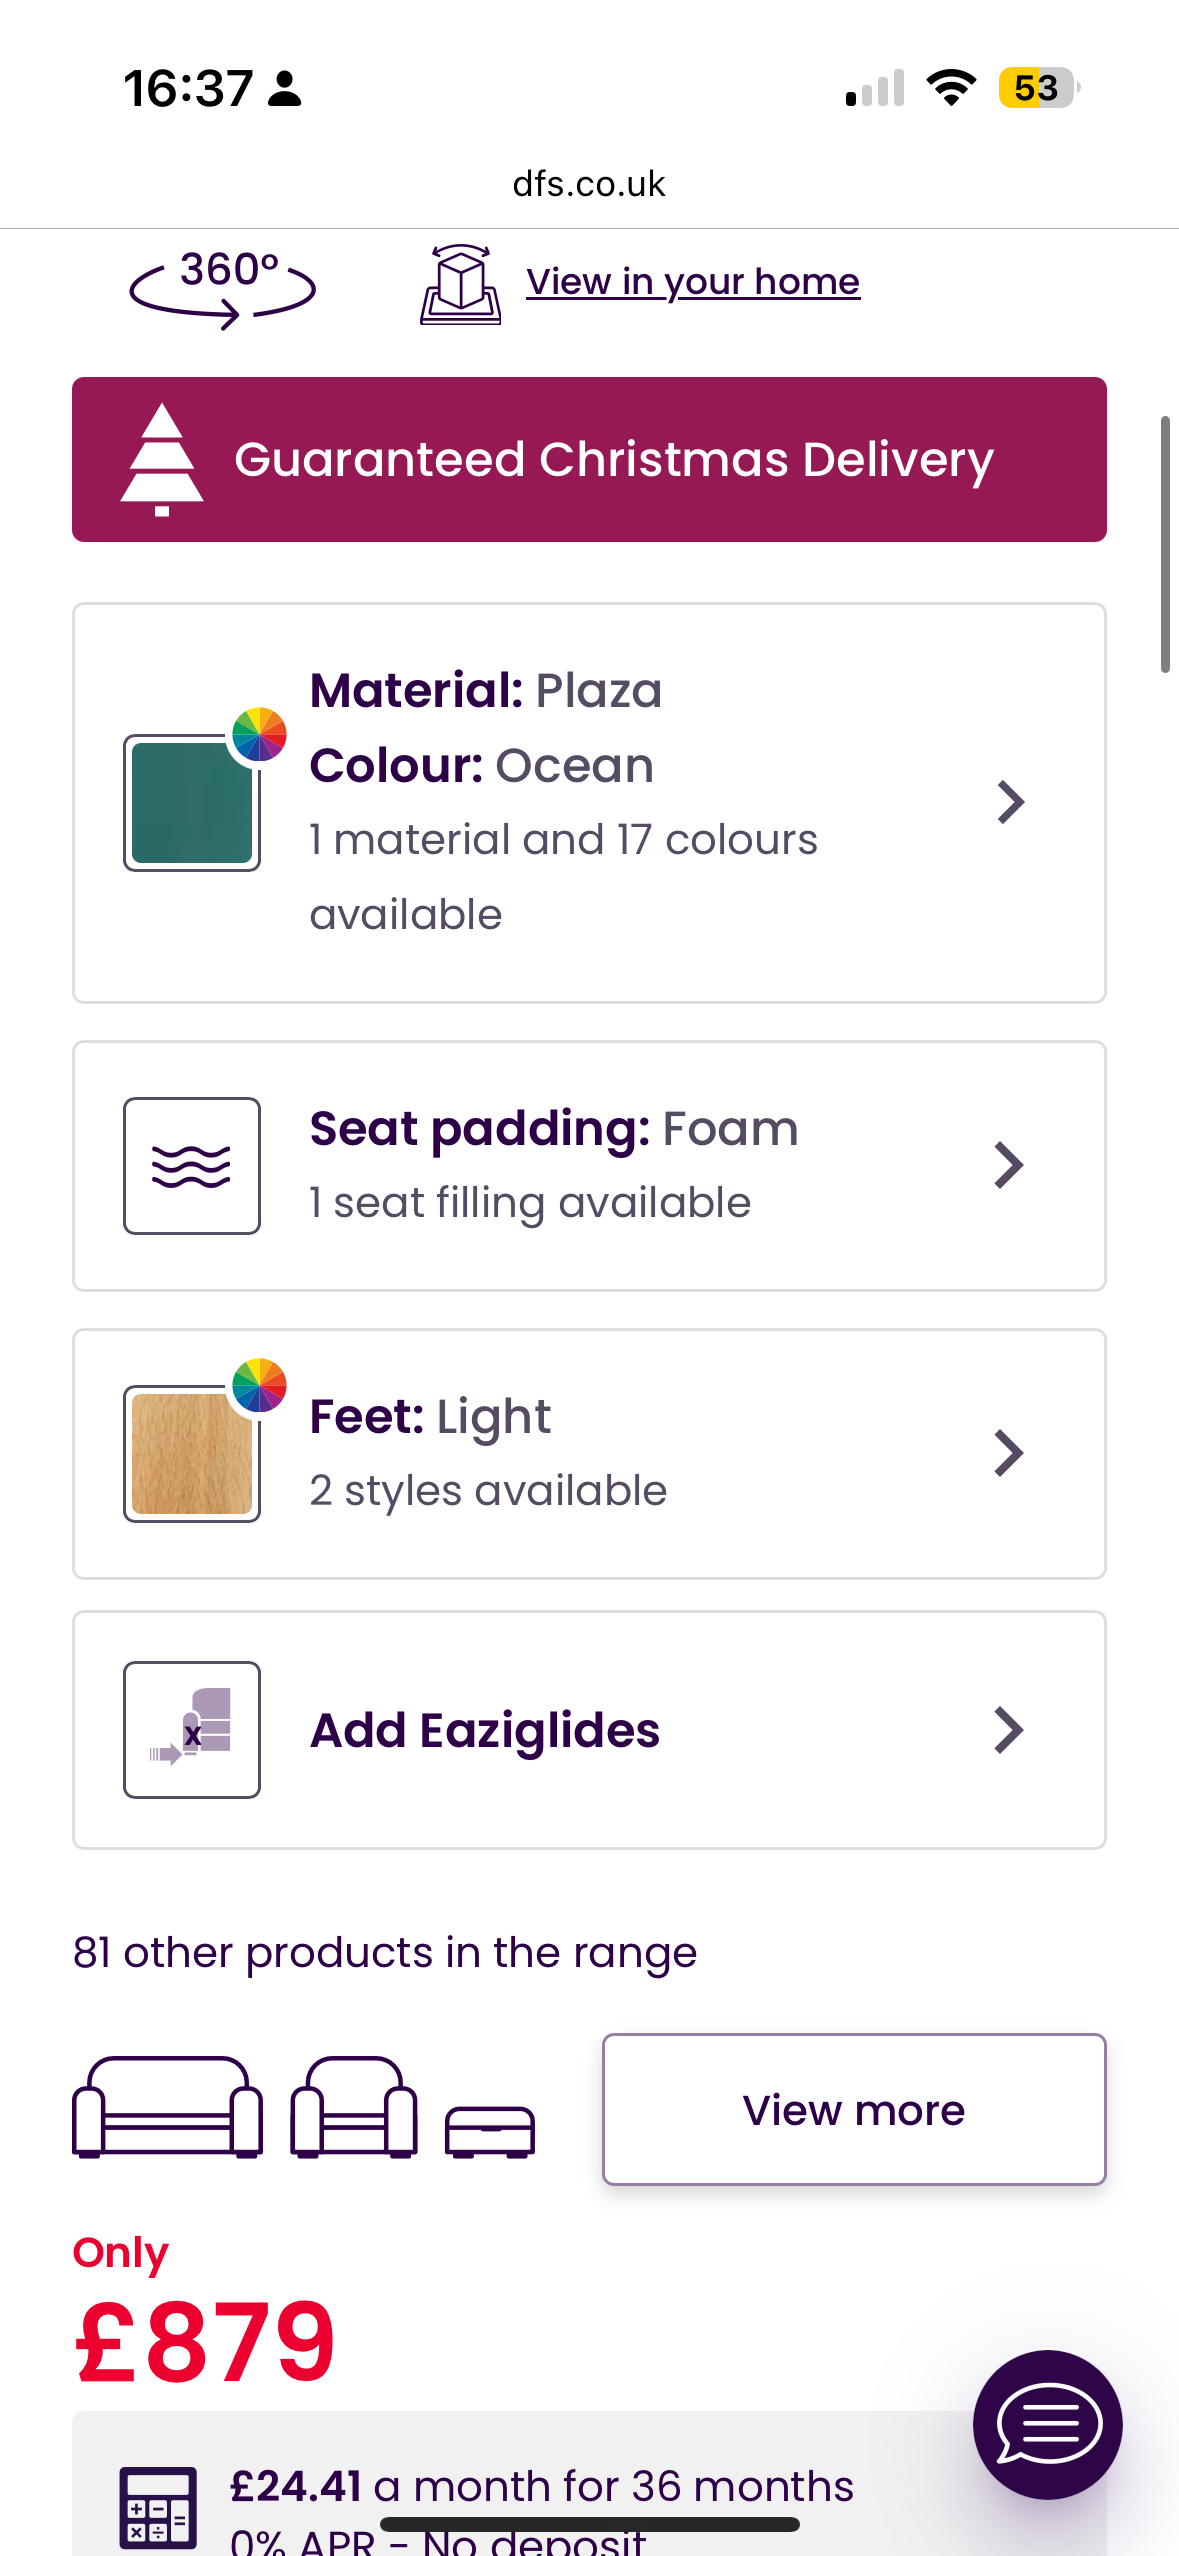The width and height of the screenshot is (1179, 2556).
Task: Select the Ocean colour swatch
Action: 192,803
